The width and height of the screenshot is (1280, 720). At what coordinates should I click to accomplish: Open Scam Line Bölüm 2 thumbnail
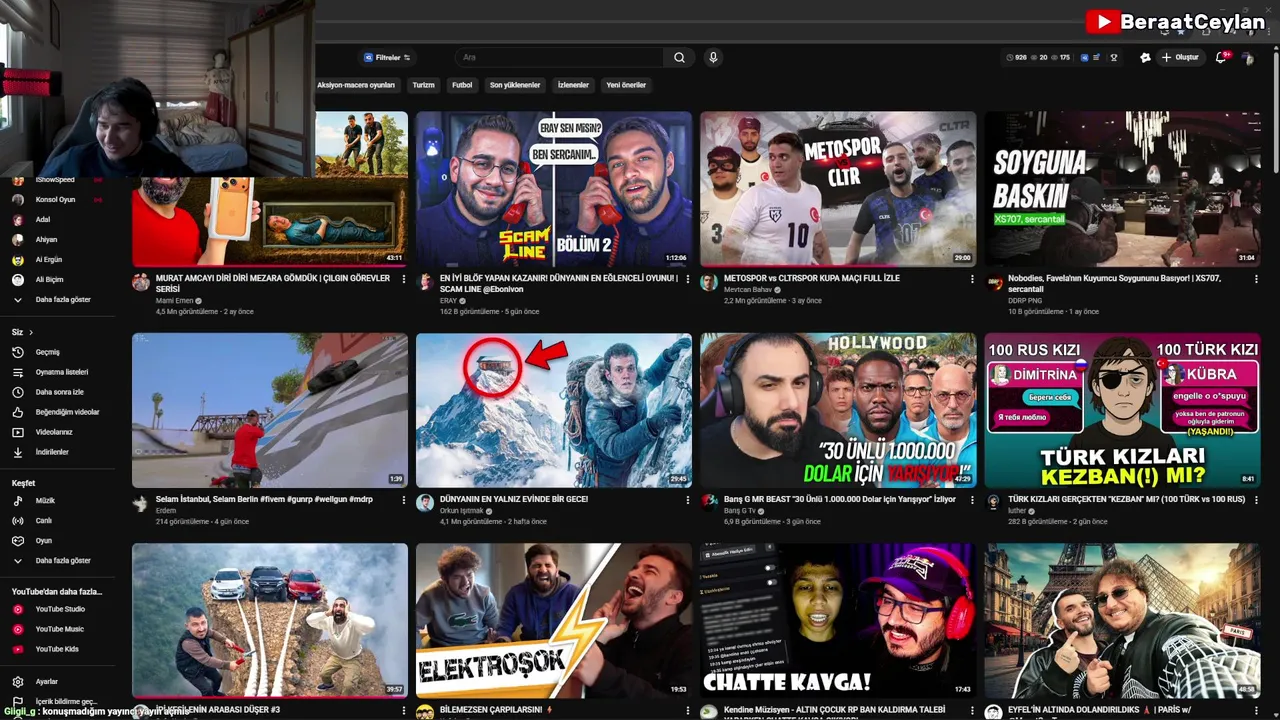coord(554,188)
